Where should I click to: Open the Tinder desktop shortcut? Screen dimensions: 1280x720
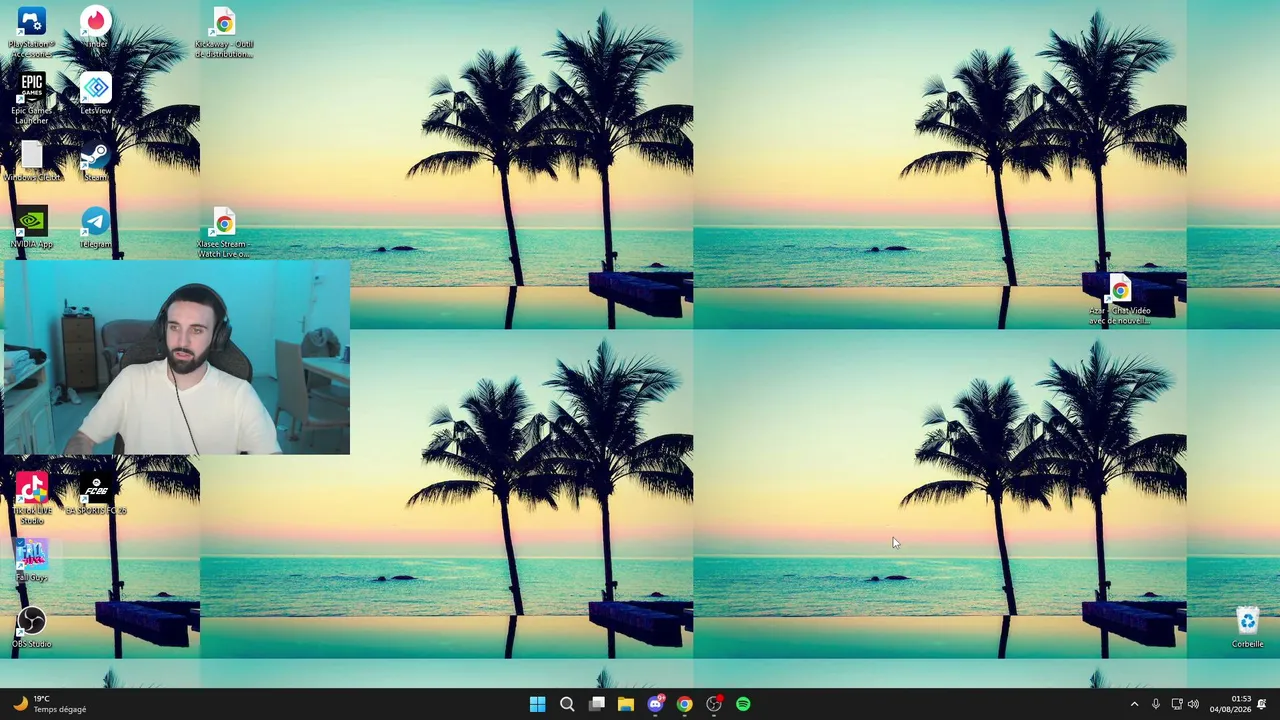[x=96, y=28]
